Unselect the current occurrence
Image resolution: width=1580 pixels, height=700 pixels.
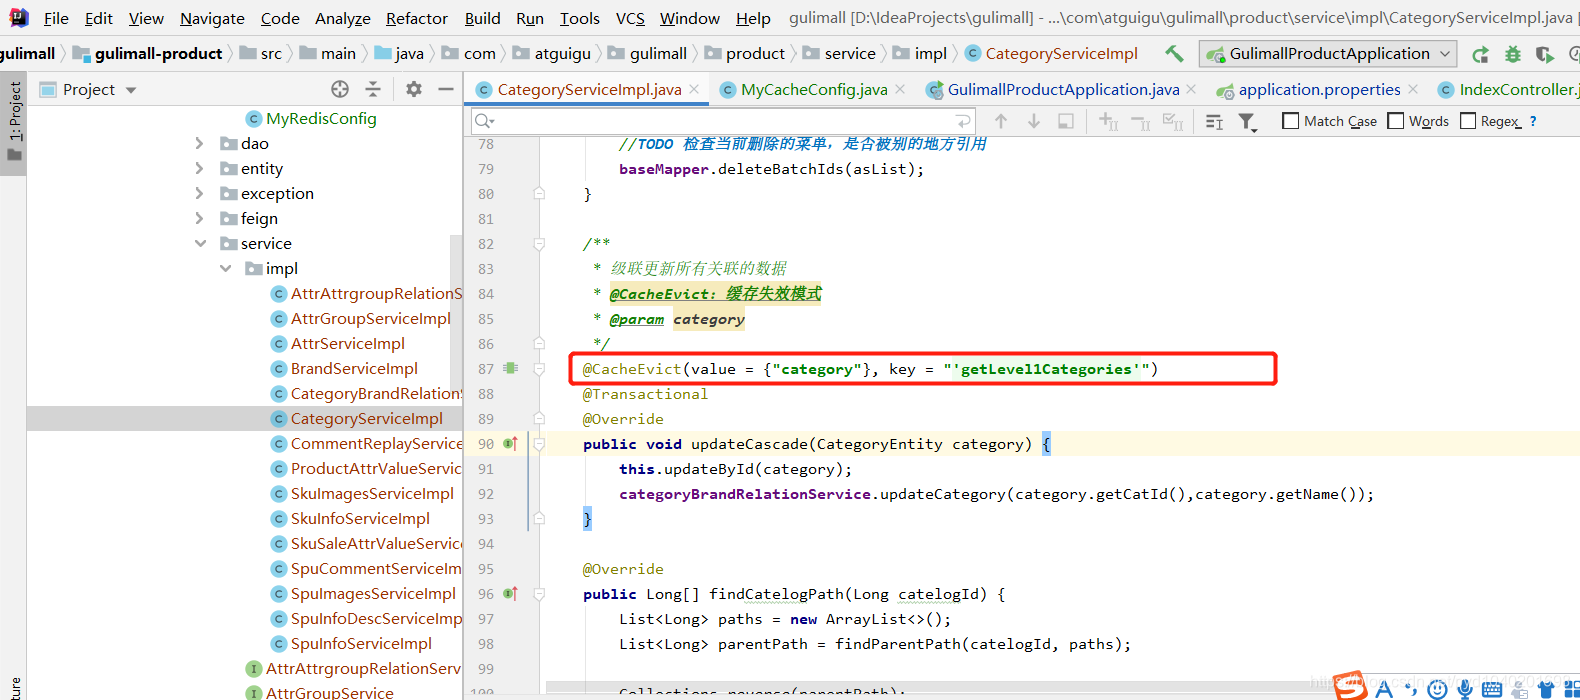pyautogui.click(x=1141, y=122)
